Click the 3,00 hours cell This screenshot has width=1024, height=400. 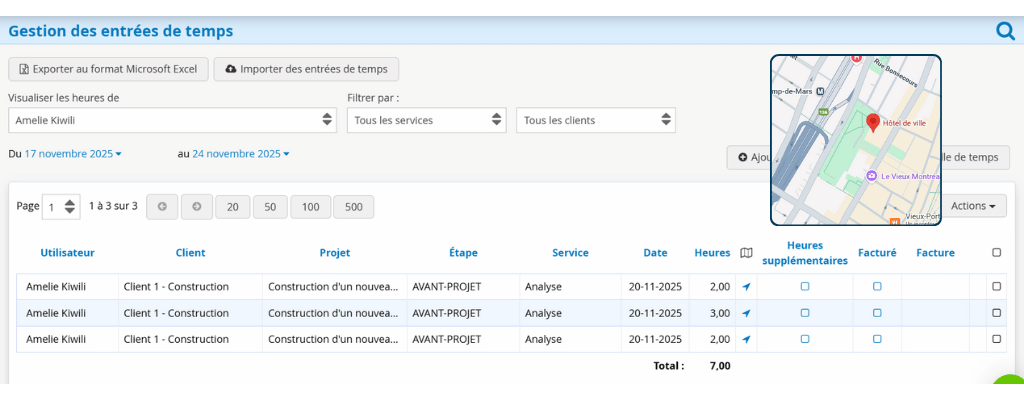click(711, 313)
